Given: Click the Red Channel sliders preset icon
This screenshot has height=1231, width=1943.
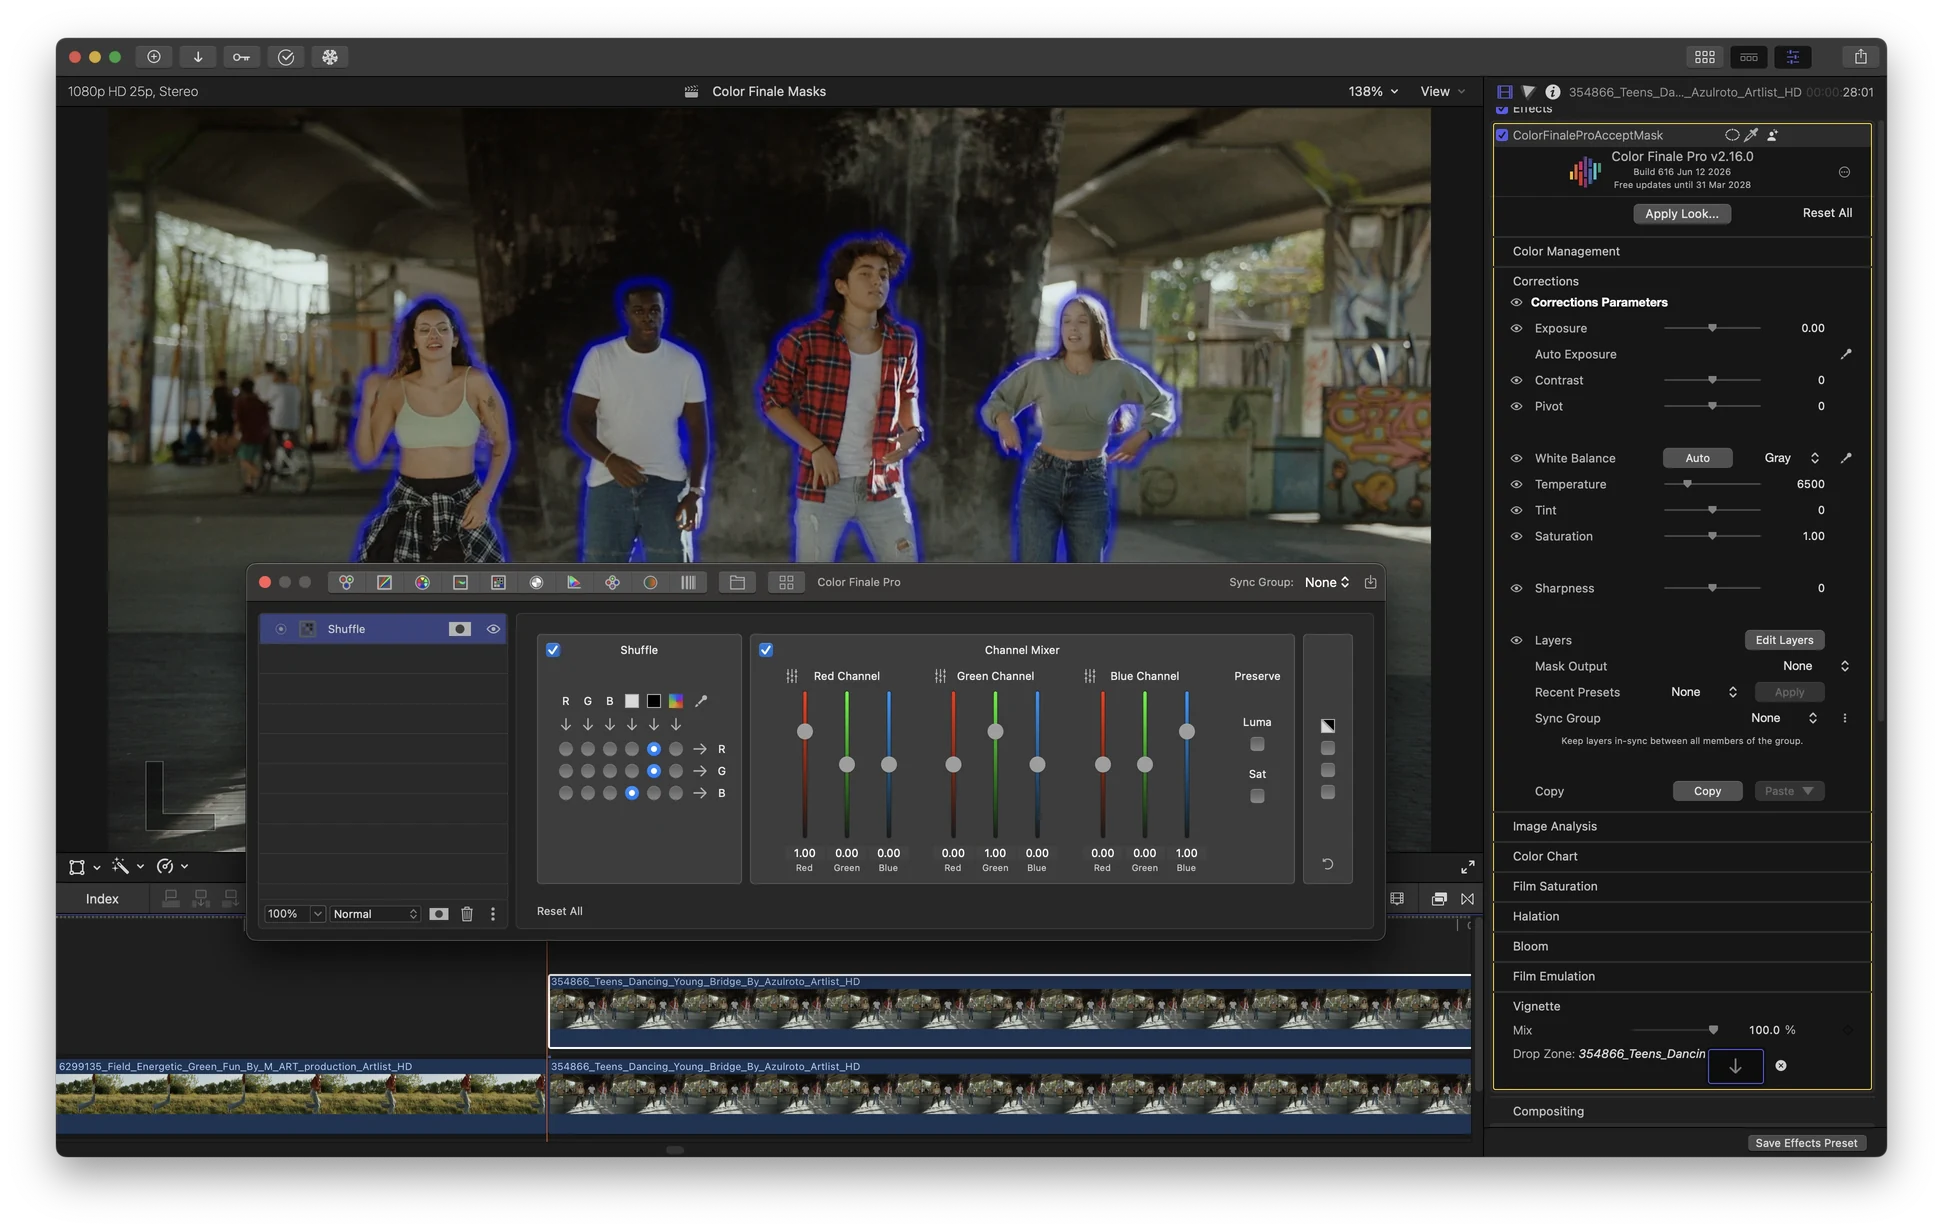Looking at the screenshot, I should click(x=792, y=676).
